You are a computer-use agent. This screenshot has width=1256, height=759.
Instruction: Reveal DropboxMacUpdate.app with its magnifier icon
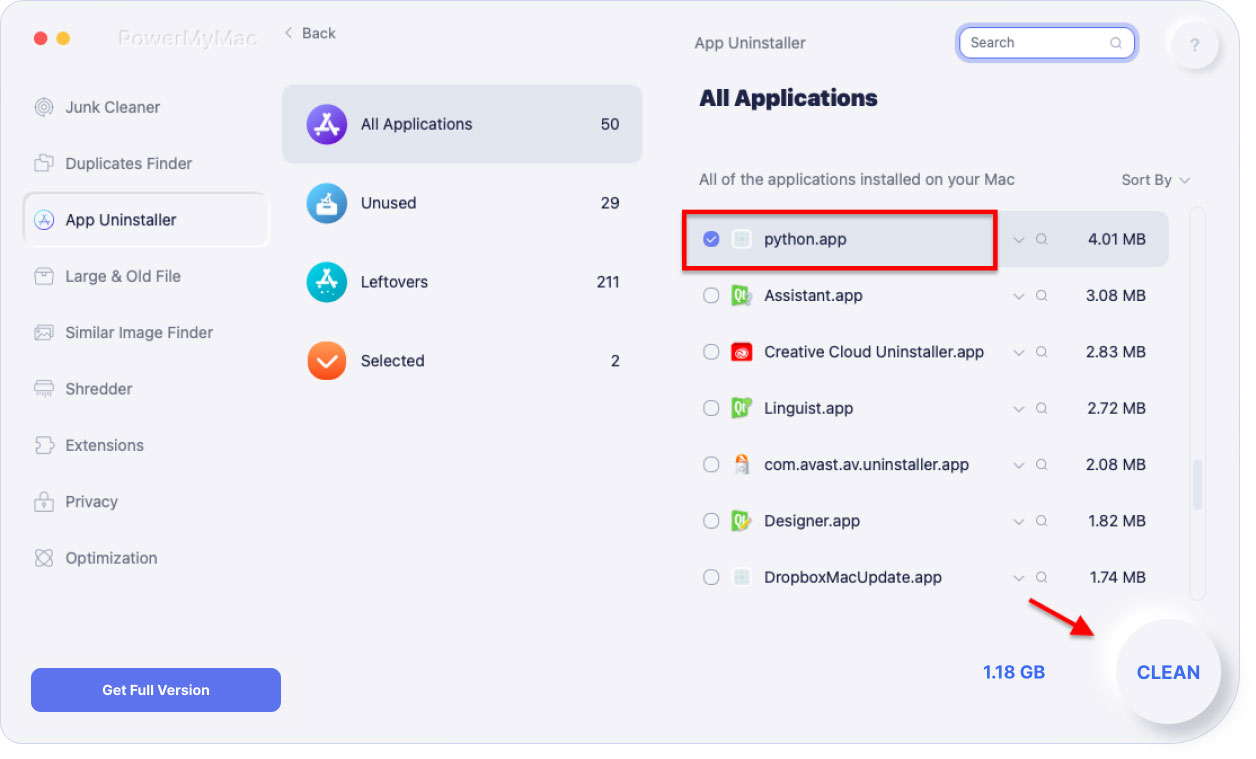tap(1042, 578)
